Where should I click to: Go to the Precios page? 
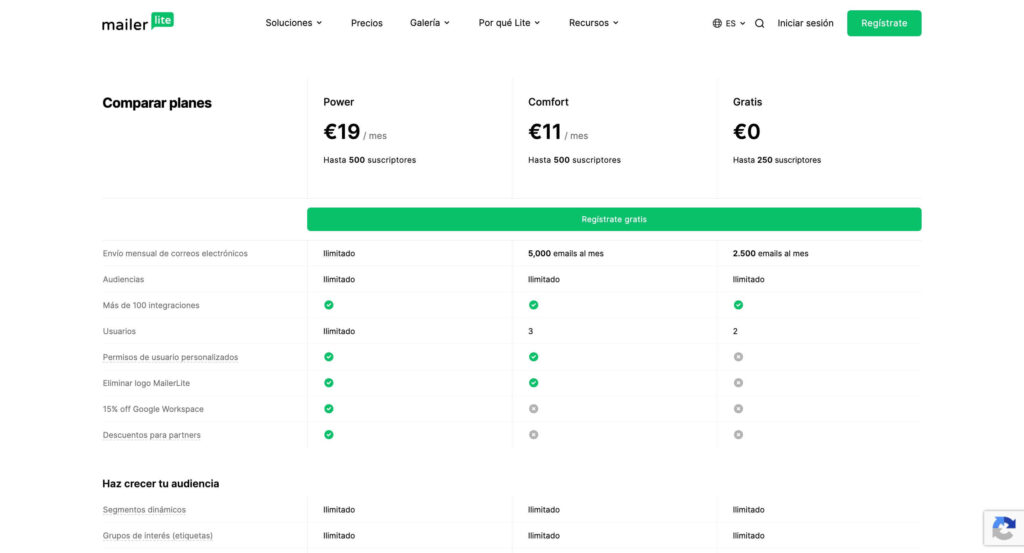(x=366, y=23)
